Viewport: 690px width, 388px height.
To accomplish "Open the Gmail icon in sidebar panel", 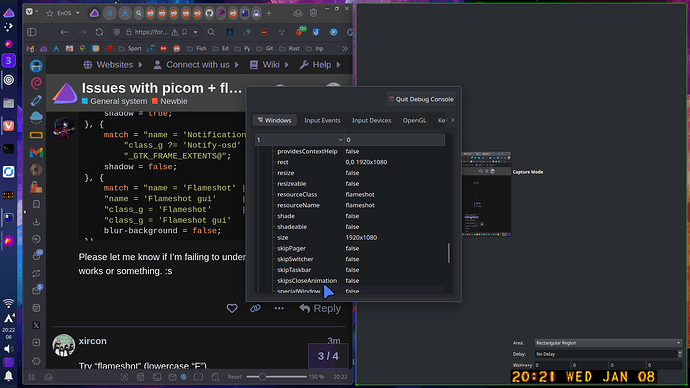I will point(36,152).
